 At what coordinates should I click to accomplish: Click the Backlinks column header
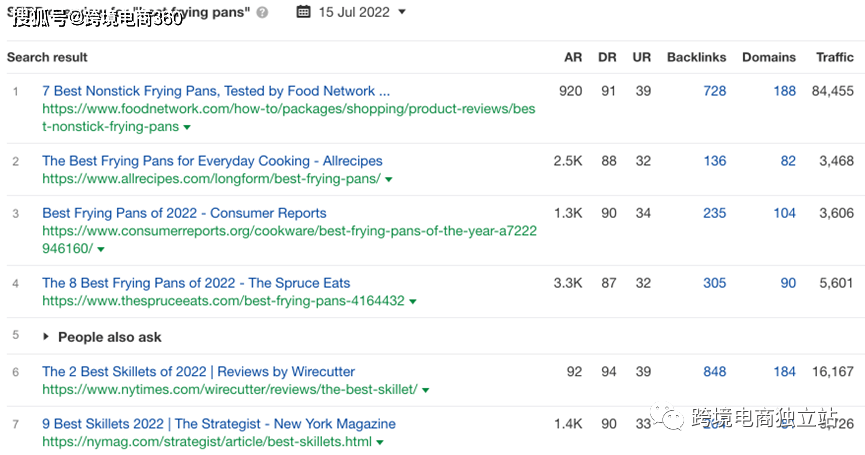click(x=697, y=57)
